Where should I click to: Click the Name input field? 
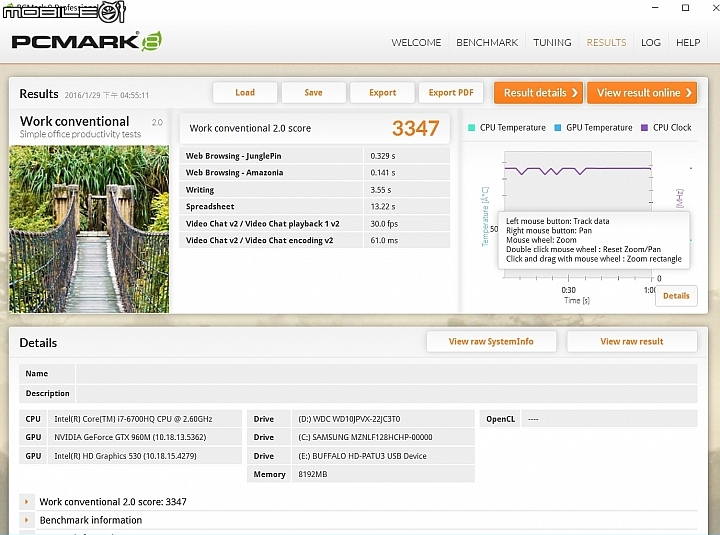tap(387, 374)
